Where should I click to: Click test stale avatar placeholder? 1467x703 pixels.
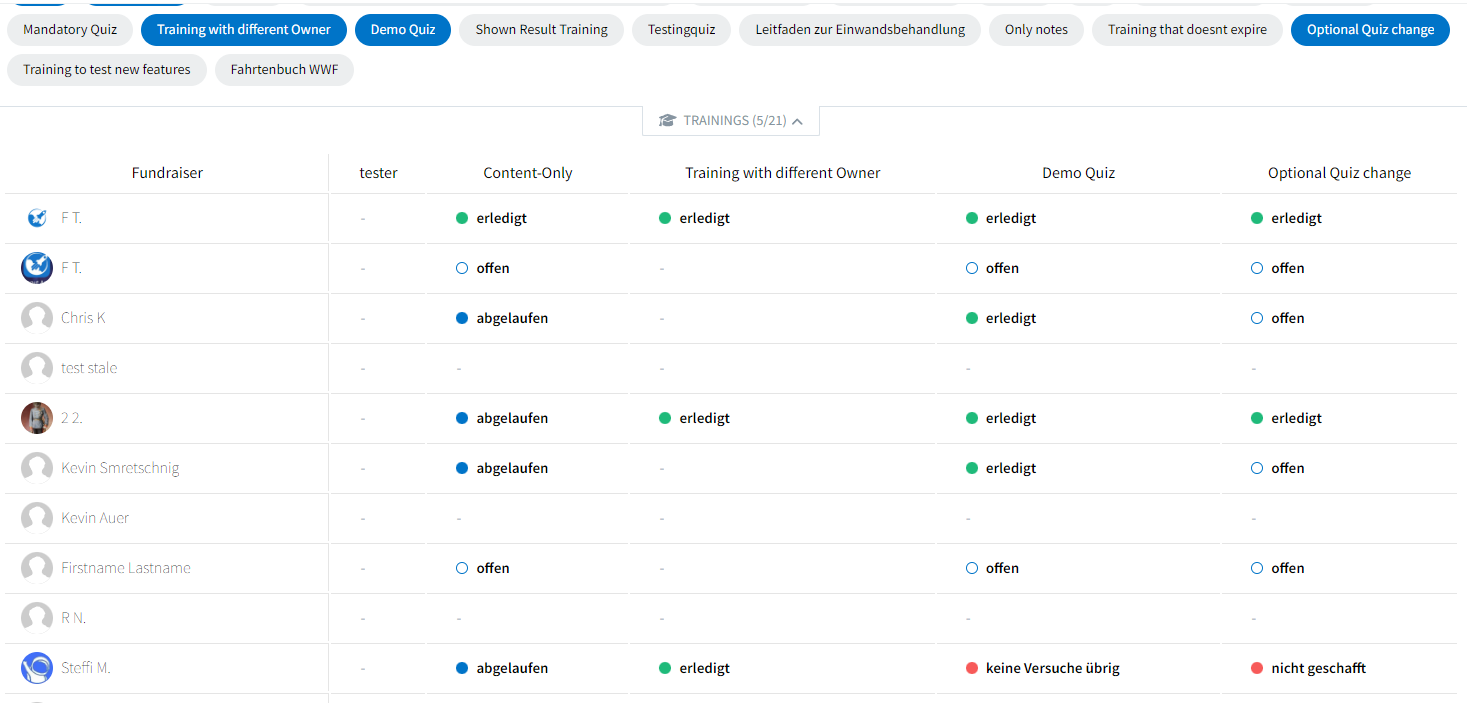tap(37, 368)
